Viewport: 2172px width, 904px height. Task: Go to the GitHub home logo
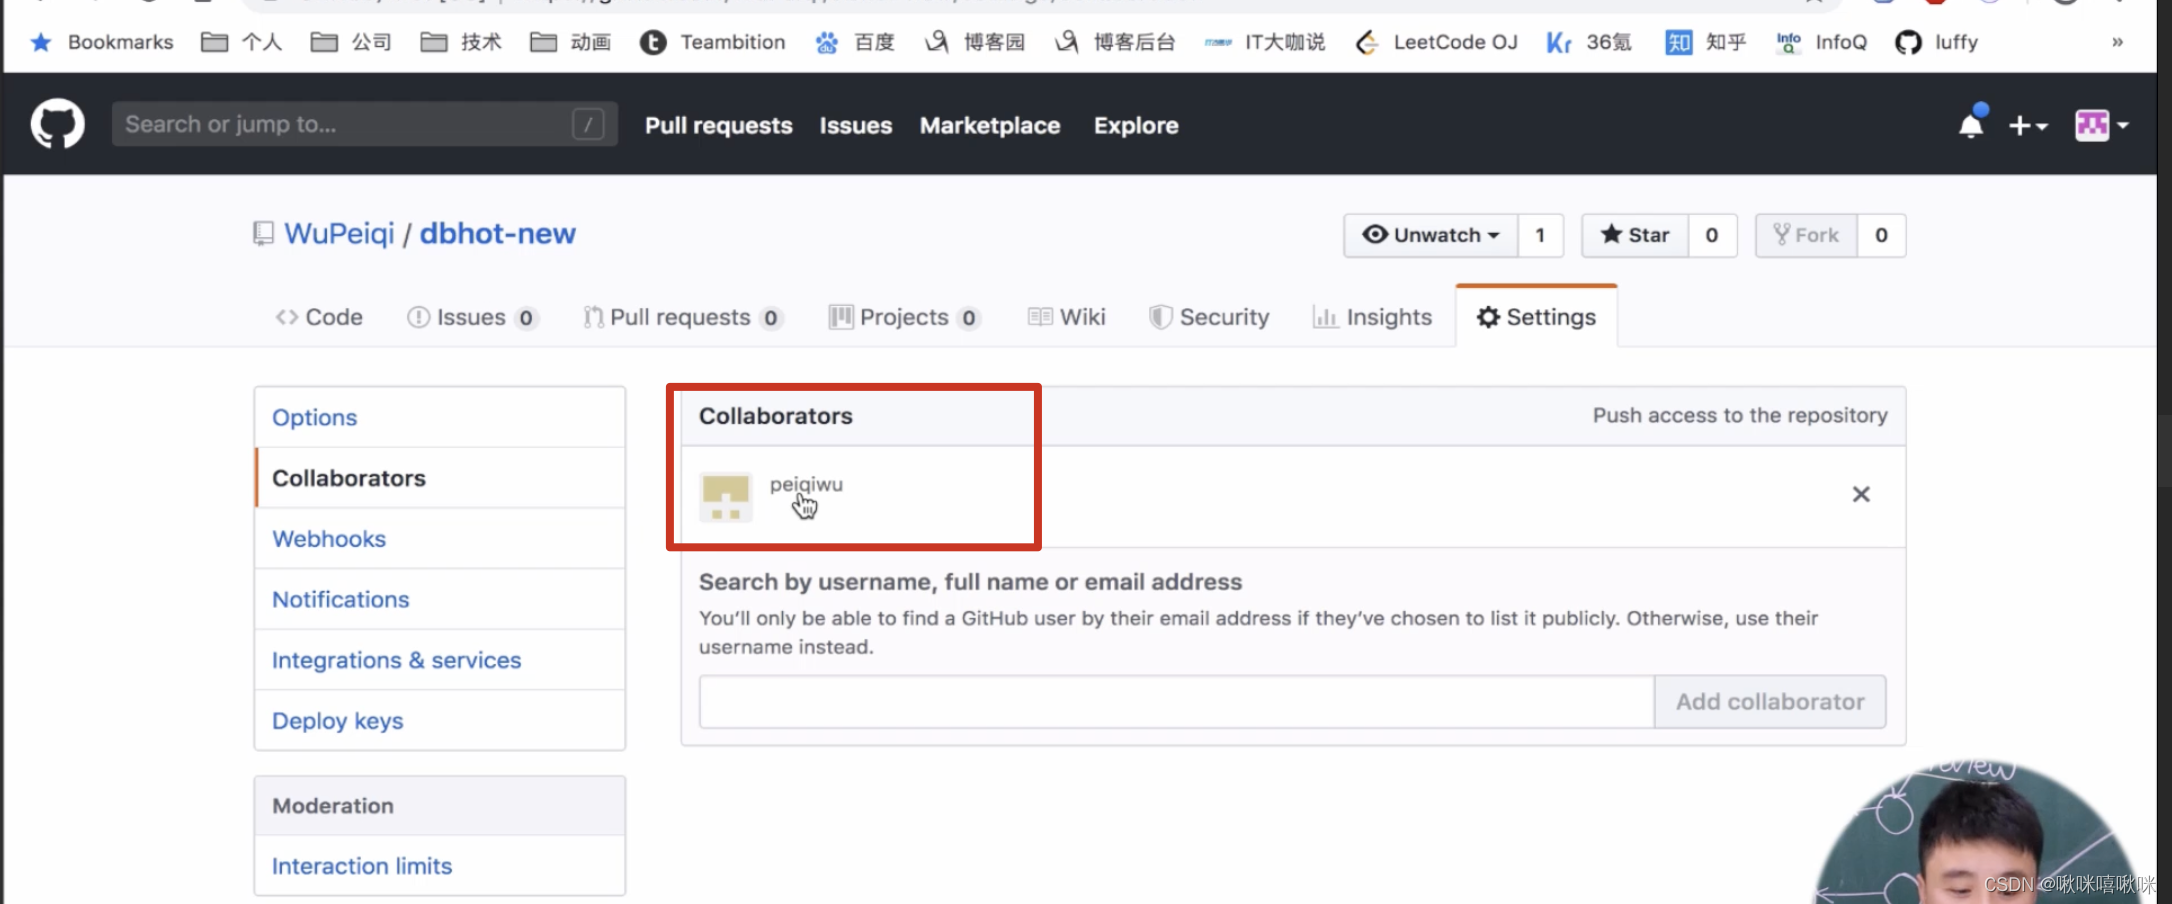[58, 124]
